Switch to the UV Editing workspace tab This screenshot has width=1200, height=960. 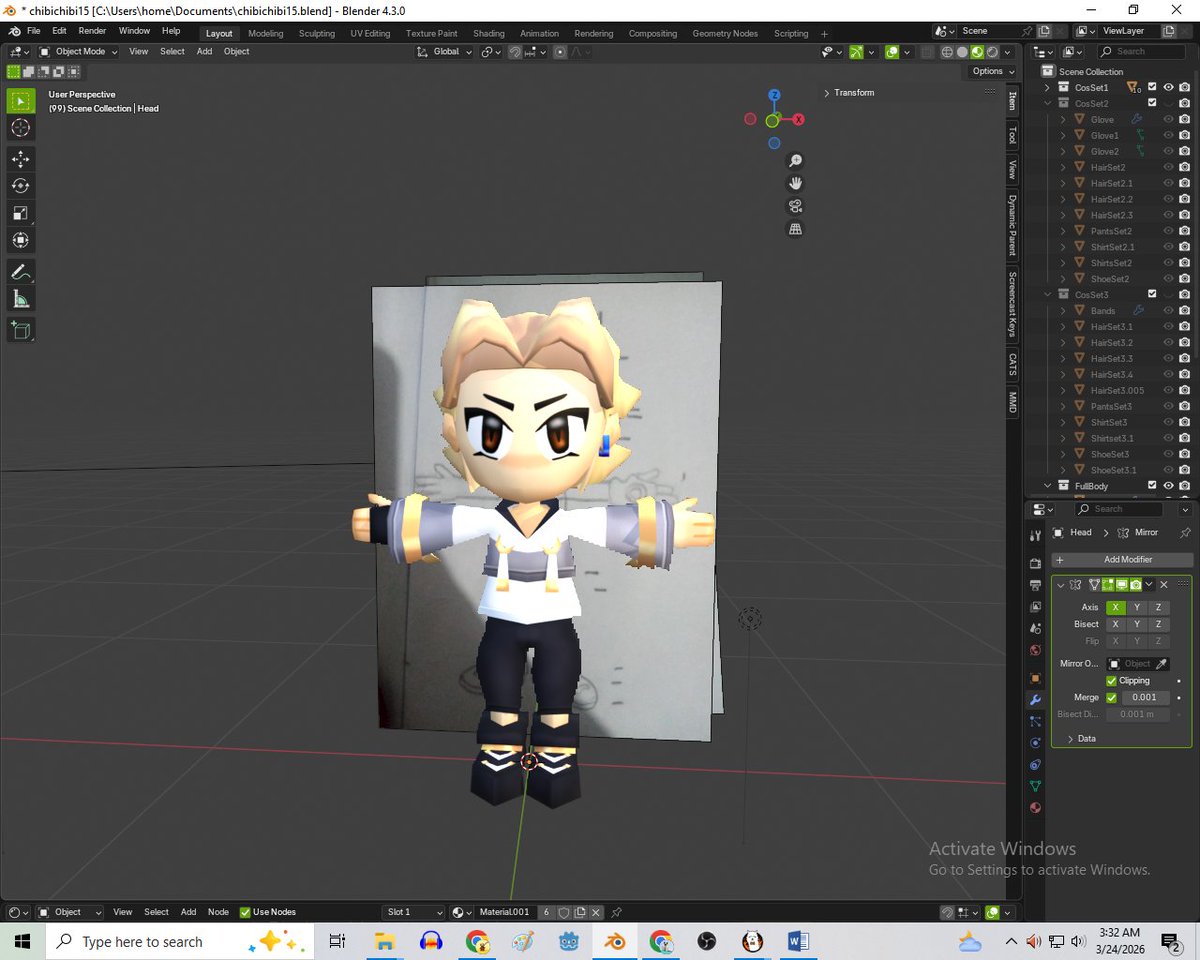(370, 33)
